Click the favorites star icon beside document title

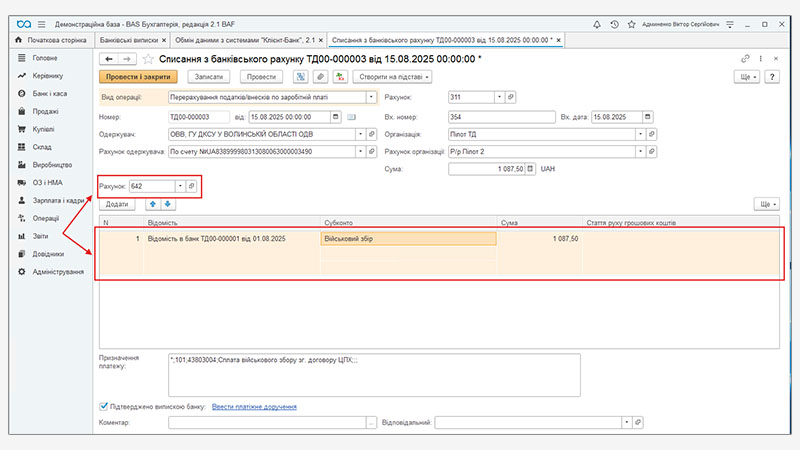tap(147, 59)
